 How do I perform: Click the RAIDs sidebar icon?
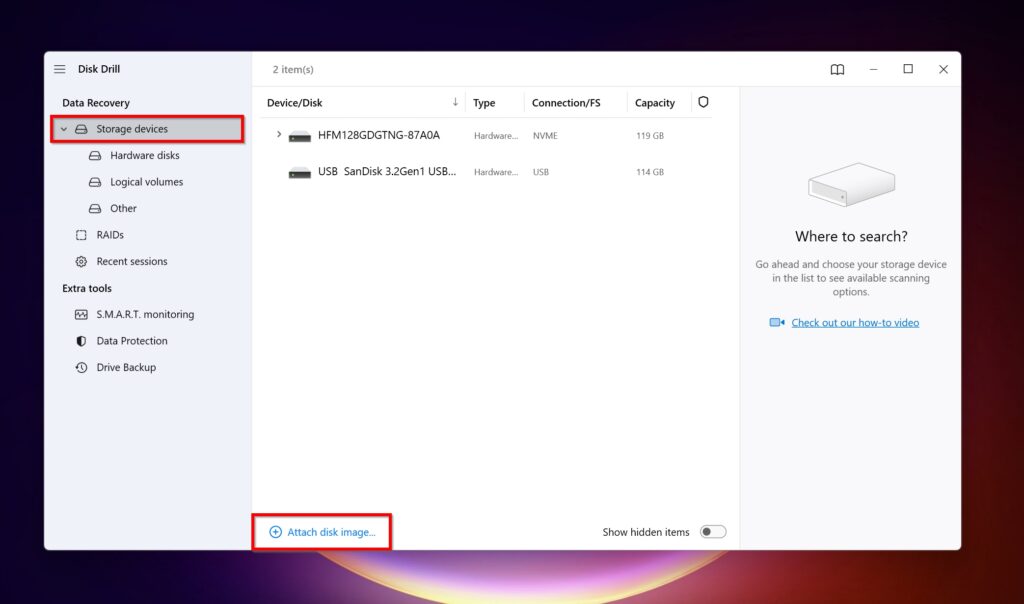coord(80,235)
